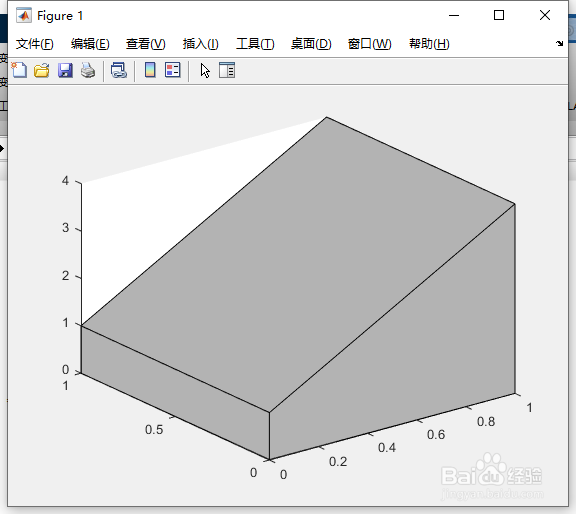Click the axis tick label 0.2
The height and width of the screenshot is (514, 576).
pyautogui.click(x=338, y=461)
